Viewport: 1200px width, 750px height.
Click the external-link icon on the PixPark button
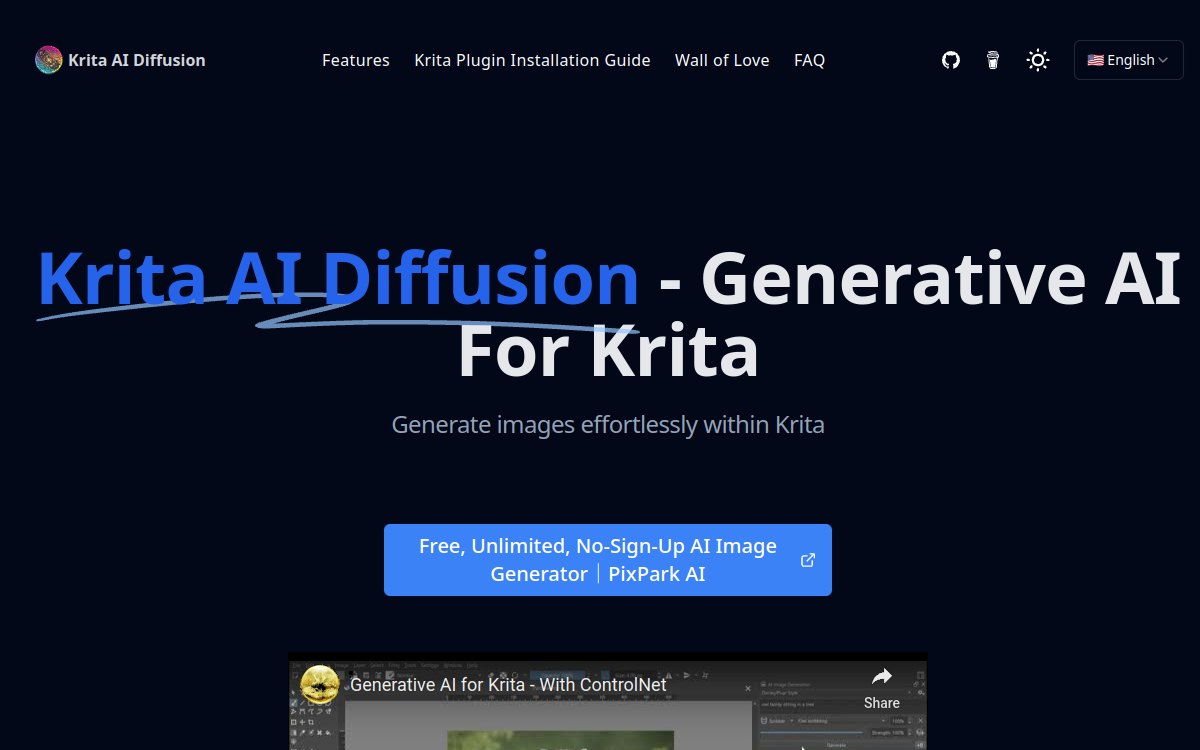(807, 560)
